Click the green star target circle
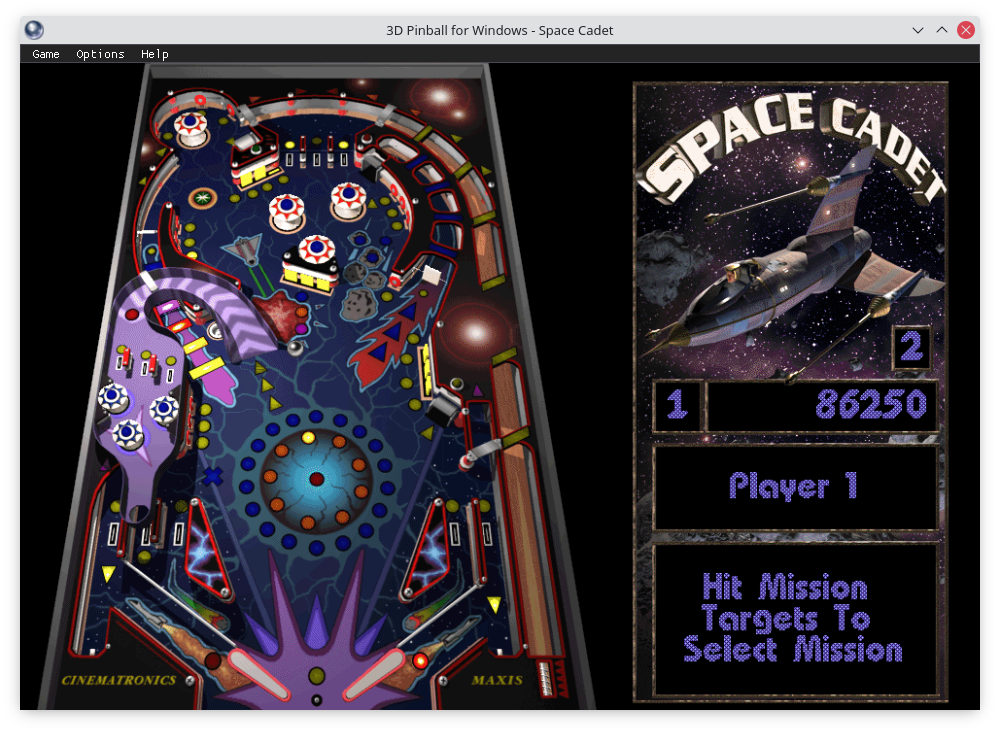Viewport: 1000px width, 734px height. (x=202, y=198)
